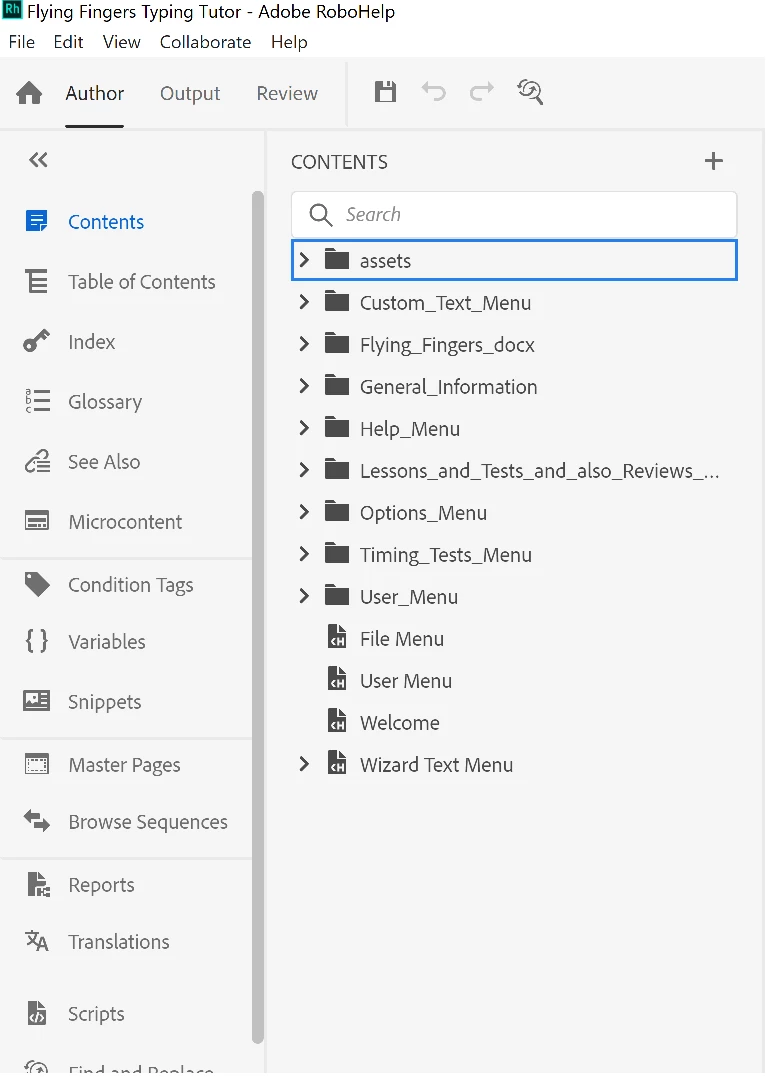Click the Condition Tags tag icon

pyautogui.click(x=37, y=584)
